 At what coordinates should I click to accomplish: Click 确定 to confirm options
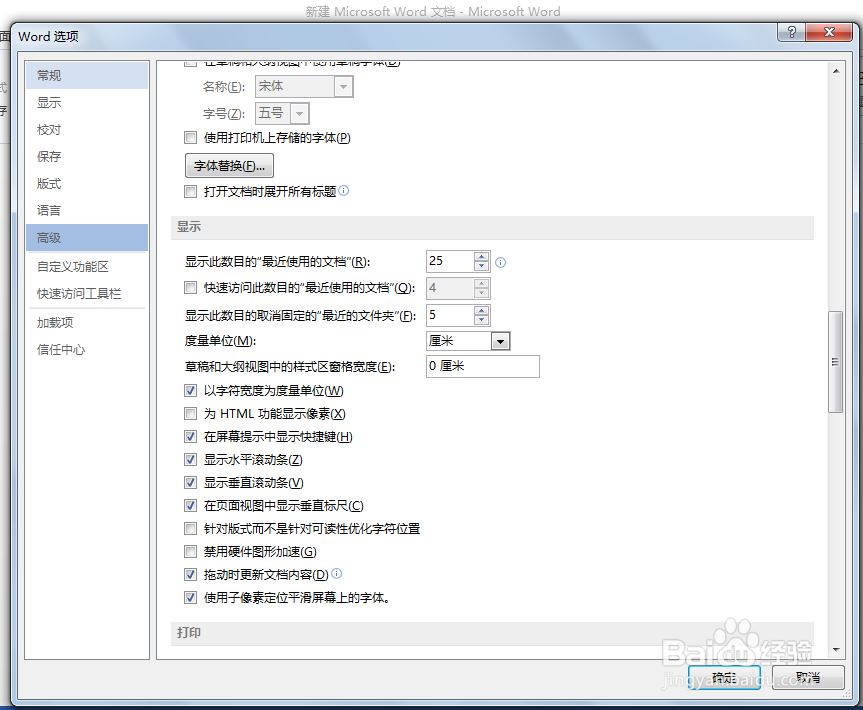(724, 677)
